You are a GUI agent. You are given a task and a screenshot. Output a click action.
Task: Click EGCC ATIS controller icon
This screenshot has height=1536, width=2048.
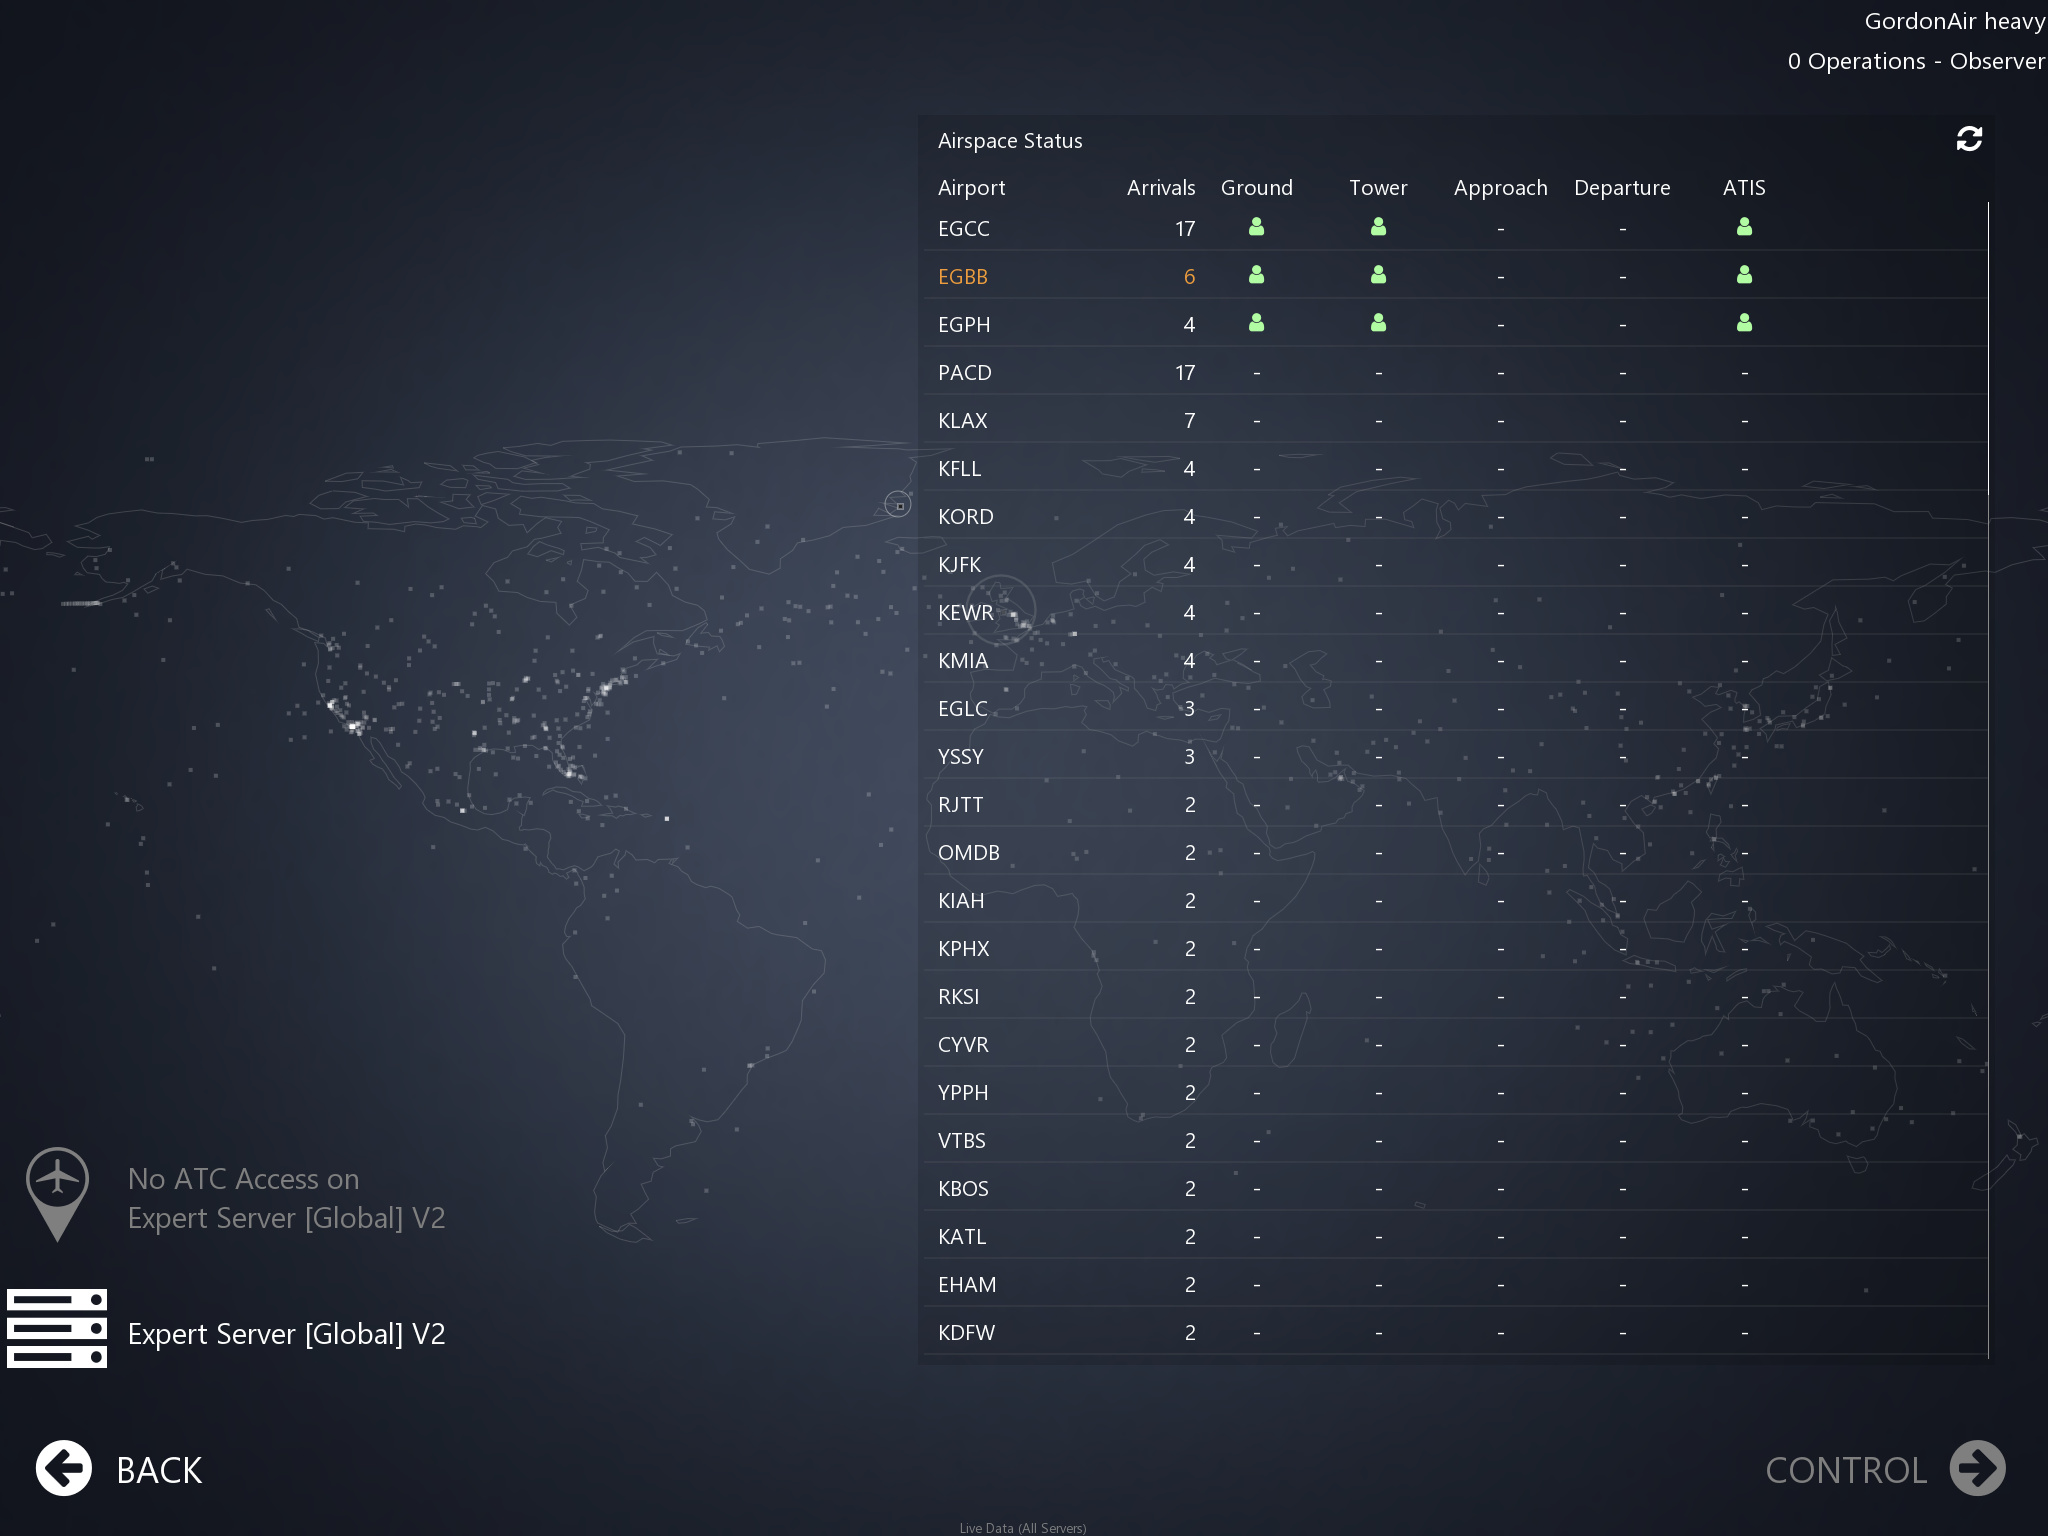tap(1744, 227)
